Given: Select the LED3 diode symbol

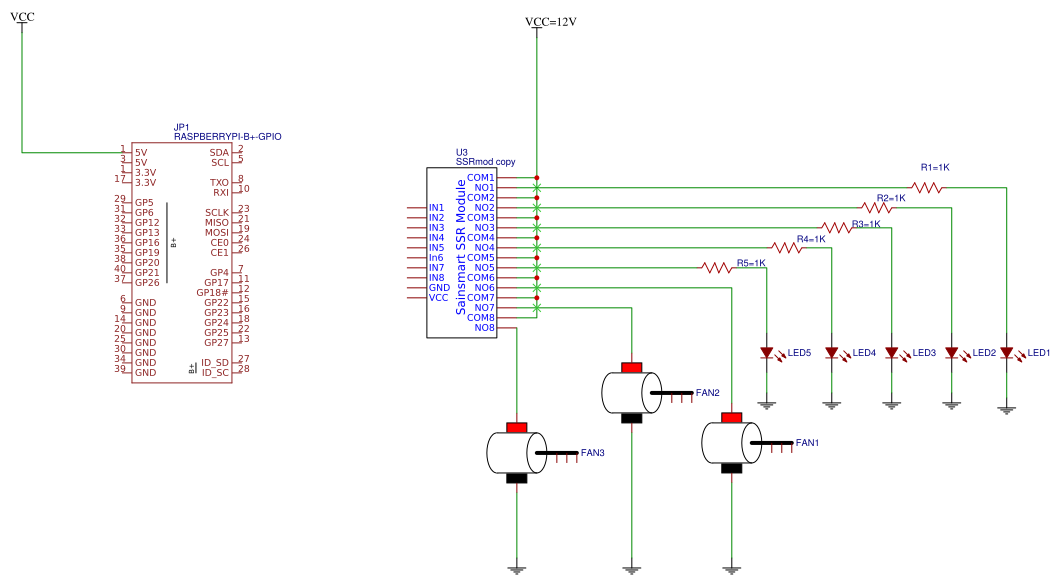Looking at the screenshot, I should point(892,353).
